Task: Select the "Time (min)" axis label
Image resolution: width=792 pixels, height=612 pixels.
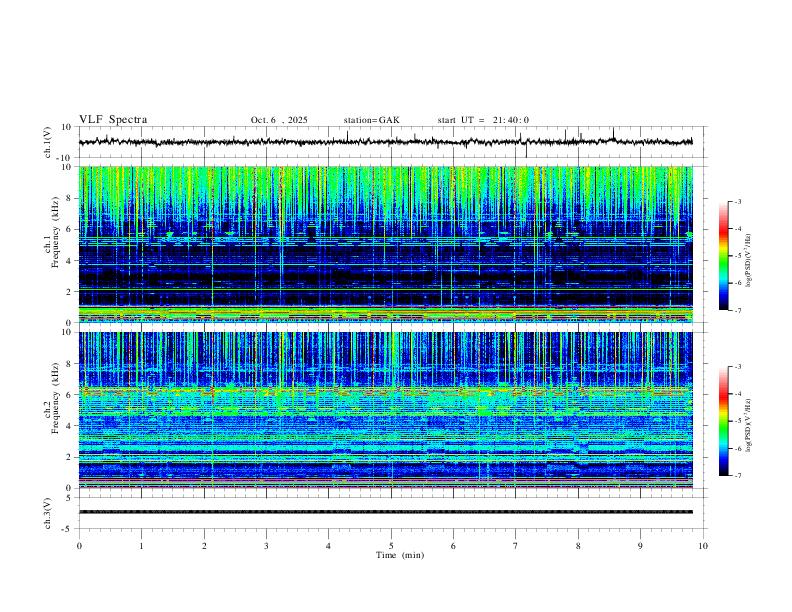Action: coord(400,555)
